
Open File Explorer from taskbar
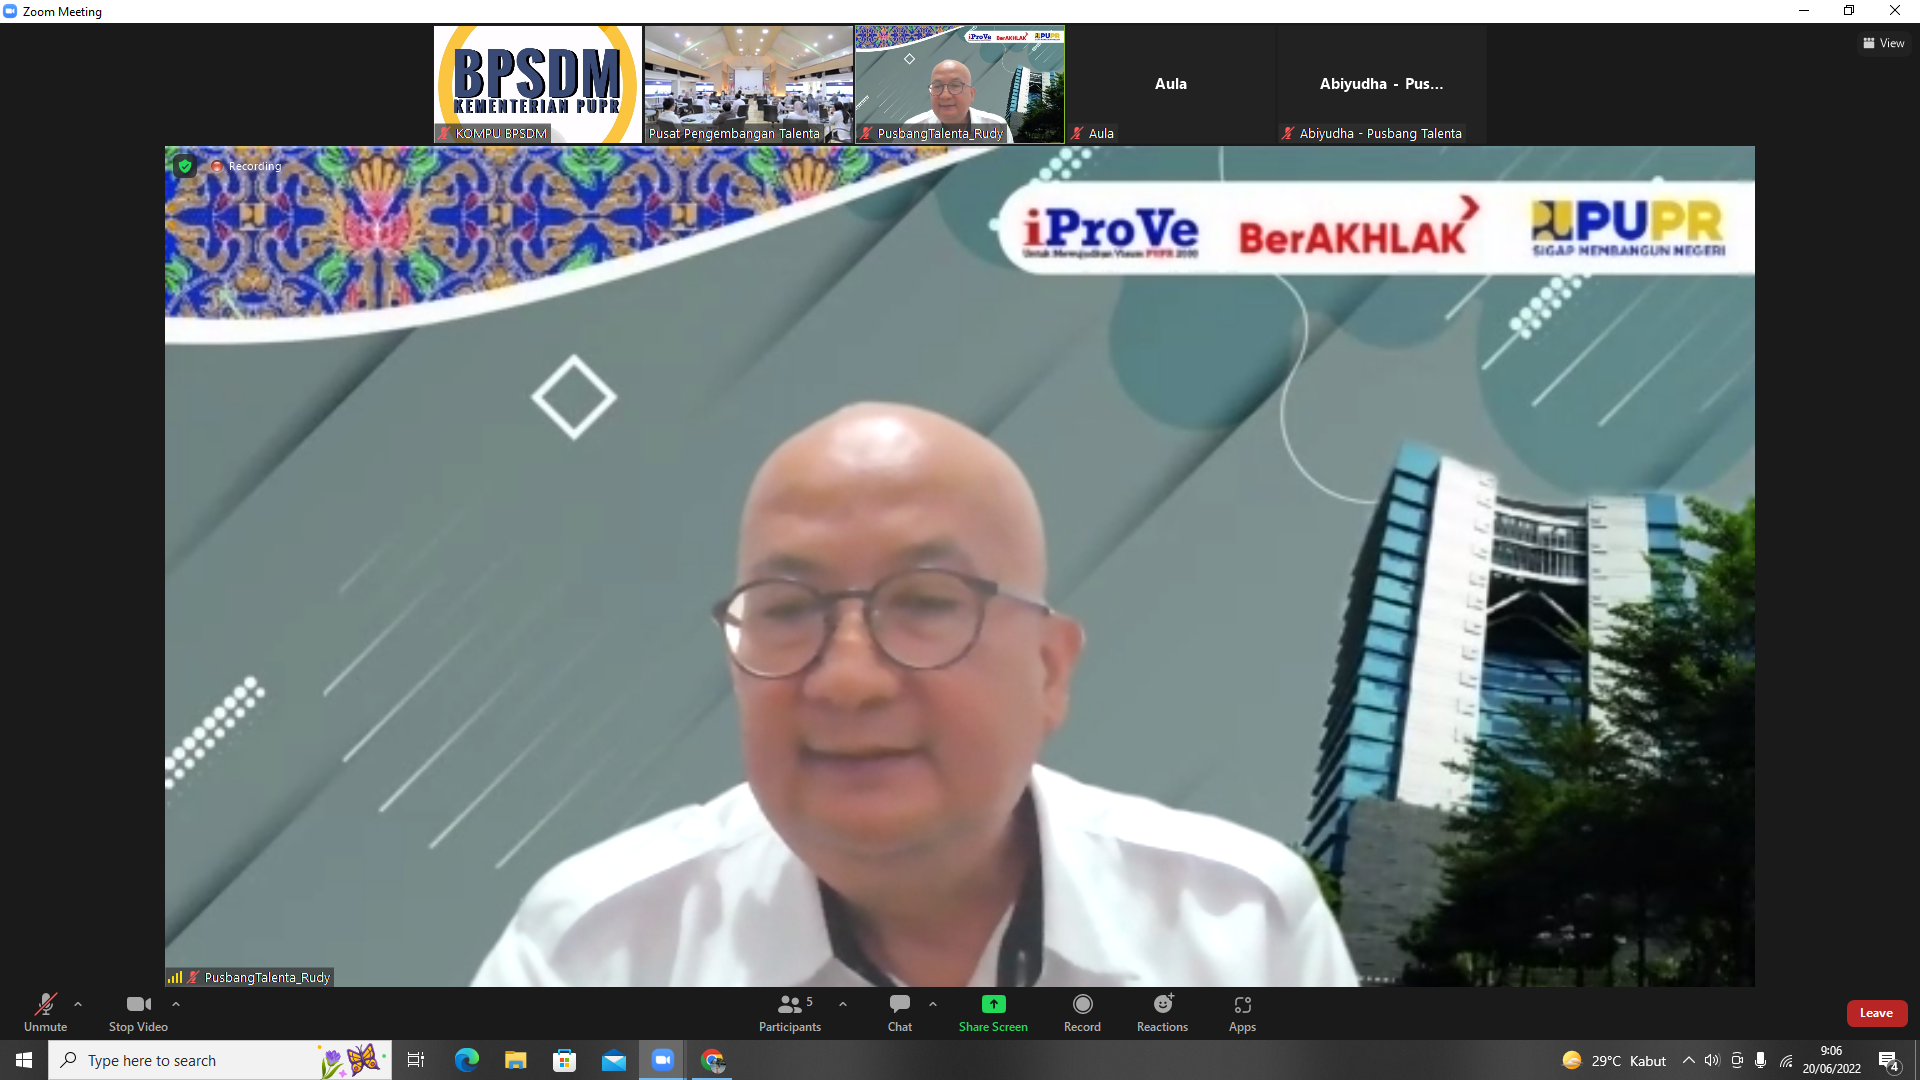click(515, 1060)
